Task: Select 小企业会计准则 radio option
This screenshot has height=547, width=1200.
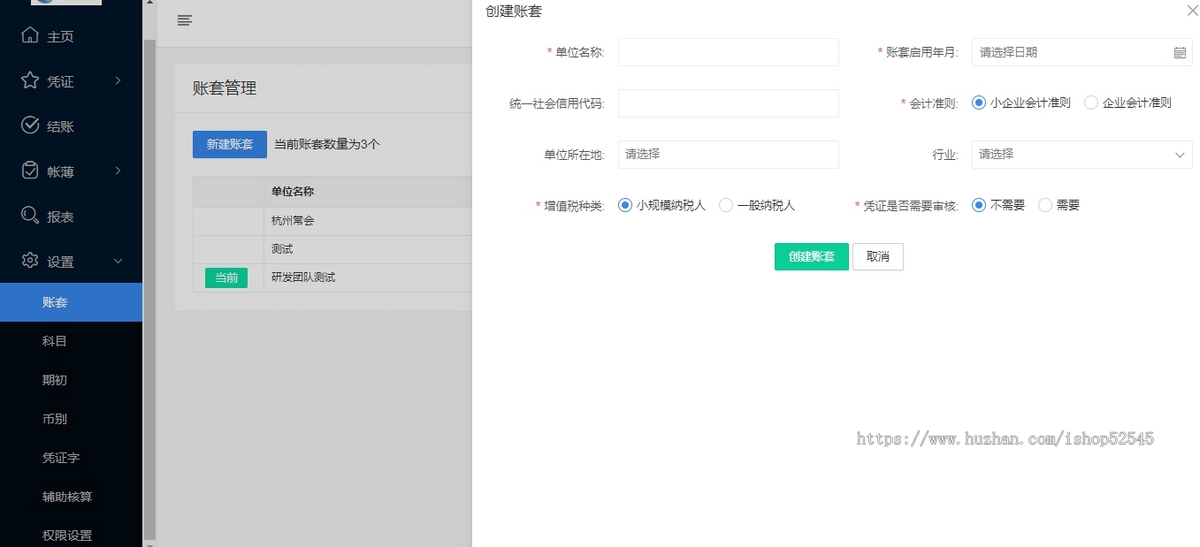Action: (1021, 103)
